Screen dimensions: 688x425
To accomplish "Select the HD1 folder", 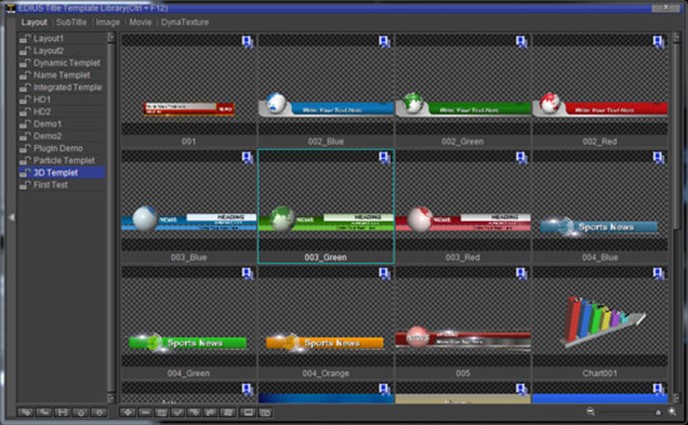I will coord(62,100).
